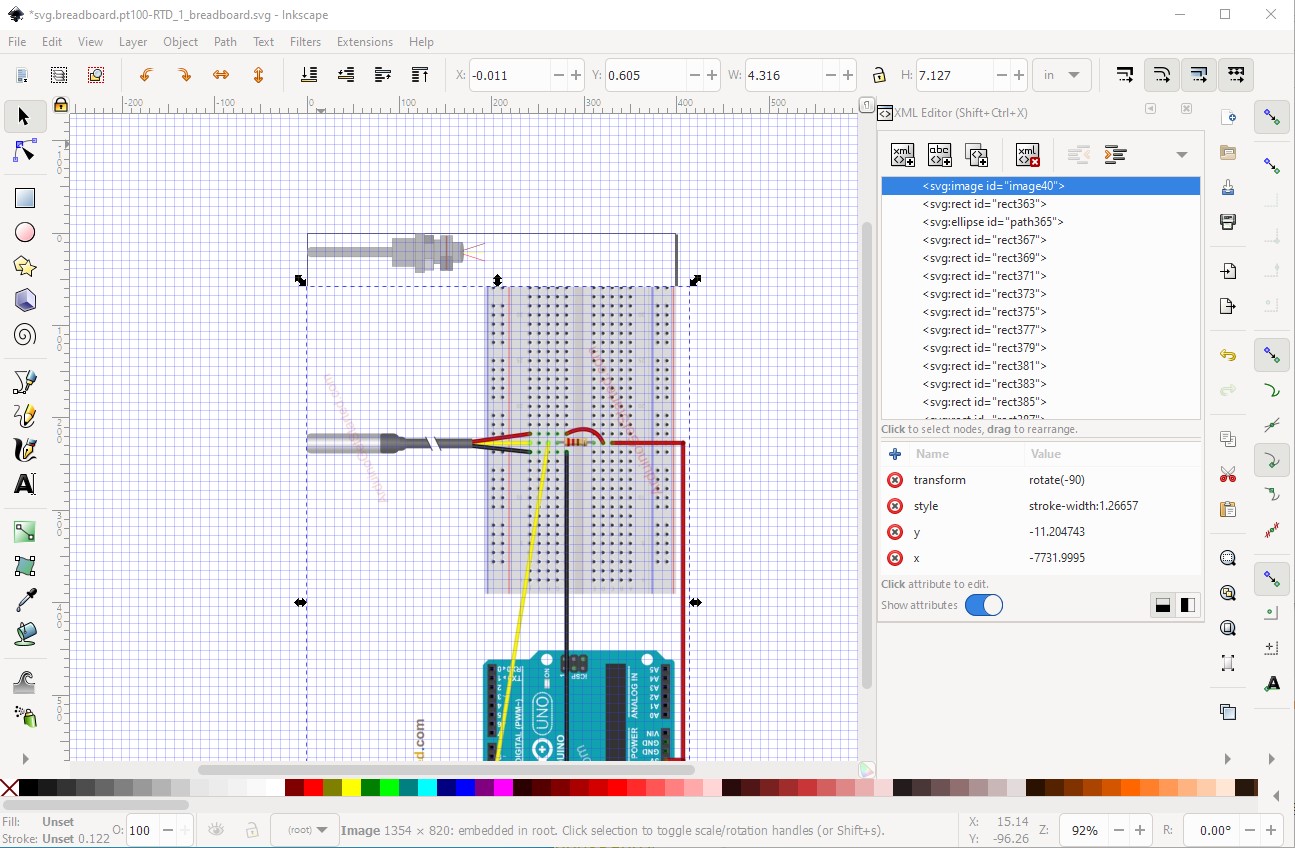
Task: Add new XML text node
Action: [x=939, y=155]
